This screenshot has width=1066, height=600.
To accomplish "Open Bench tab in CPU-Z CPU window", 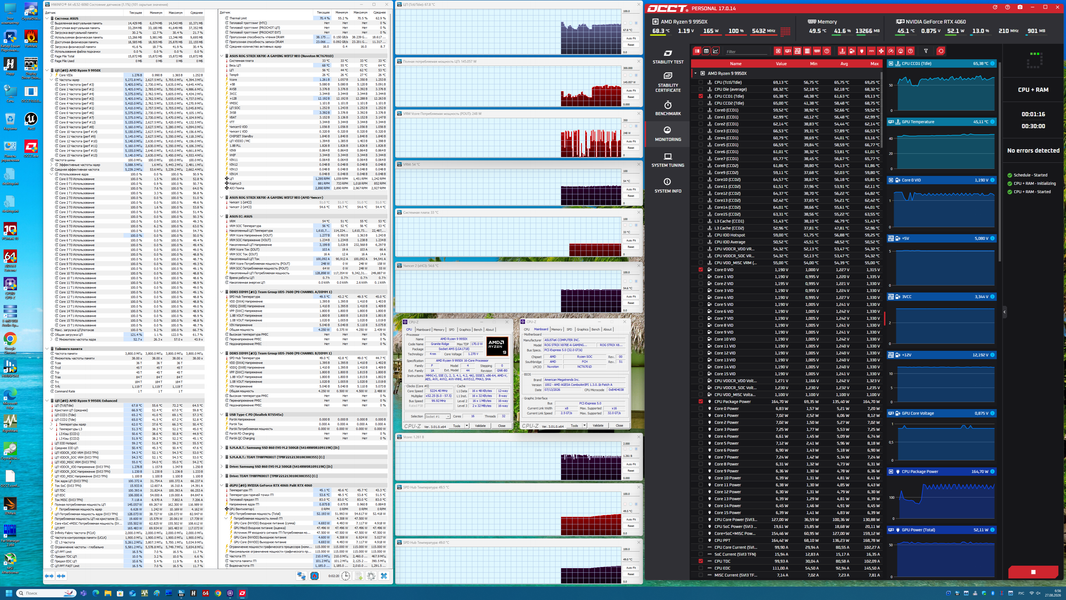I will (x=478, y=330).
